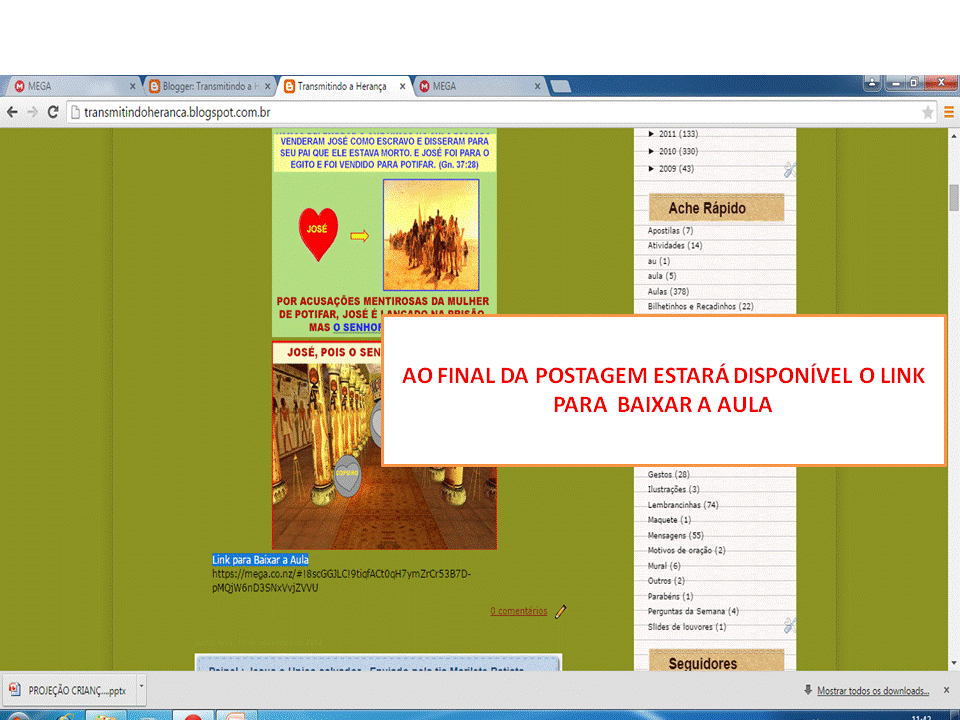
Task: Open the Apostilas (7) label
Action: (x=670, y=231)
